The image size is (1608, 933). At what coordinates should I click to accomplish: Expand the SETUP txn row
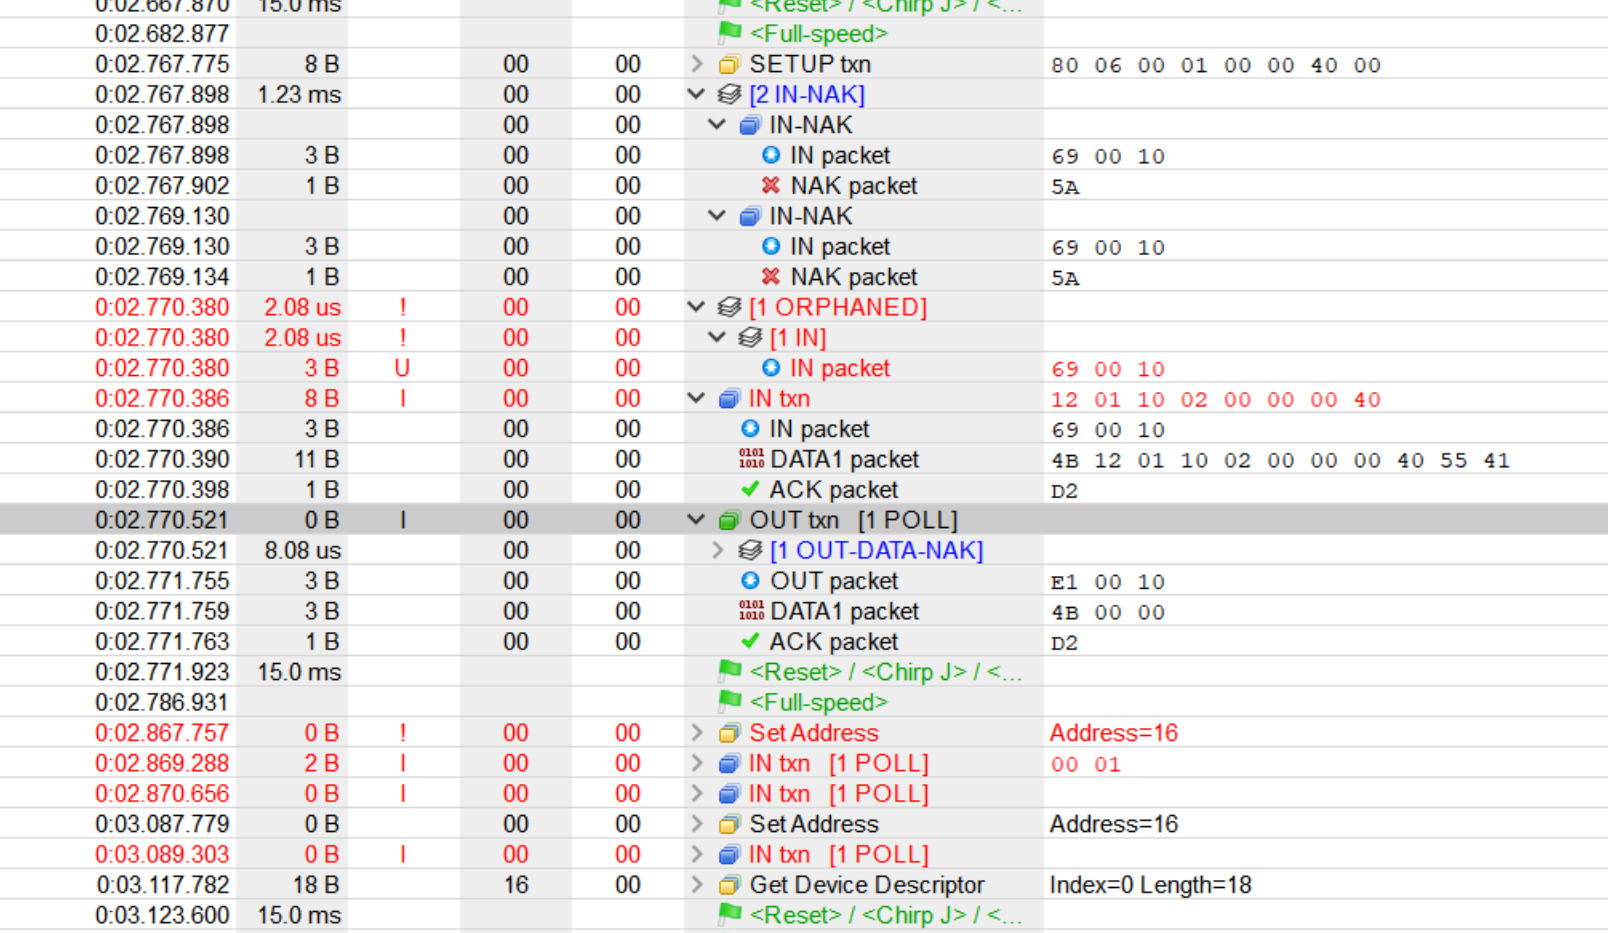click(697, 64)
